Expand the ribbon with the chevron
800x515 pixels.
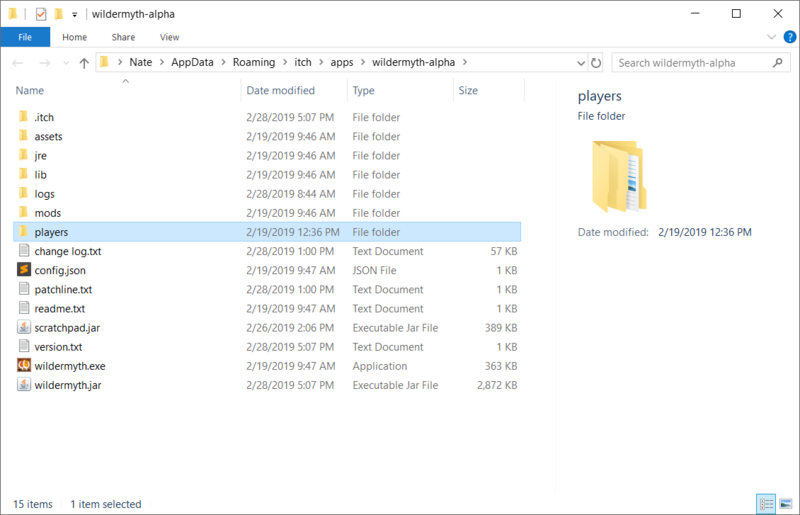coord(770,37)
